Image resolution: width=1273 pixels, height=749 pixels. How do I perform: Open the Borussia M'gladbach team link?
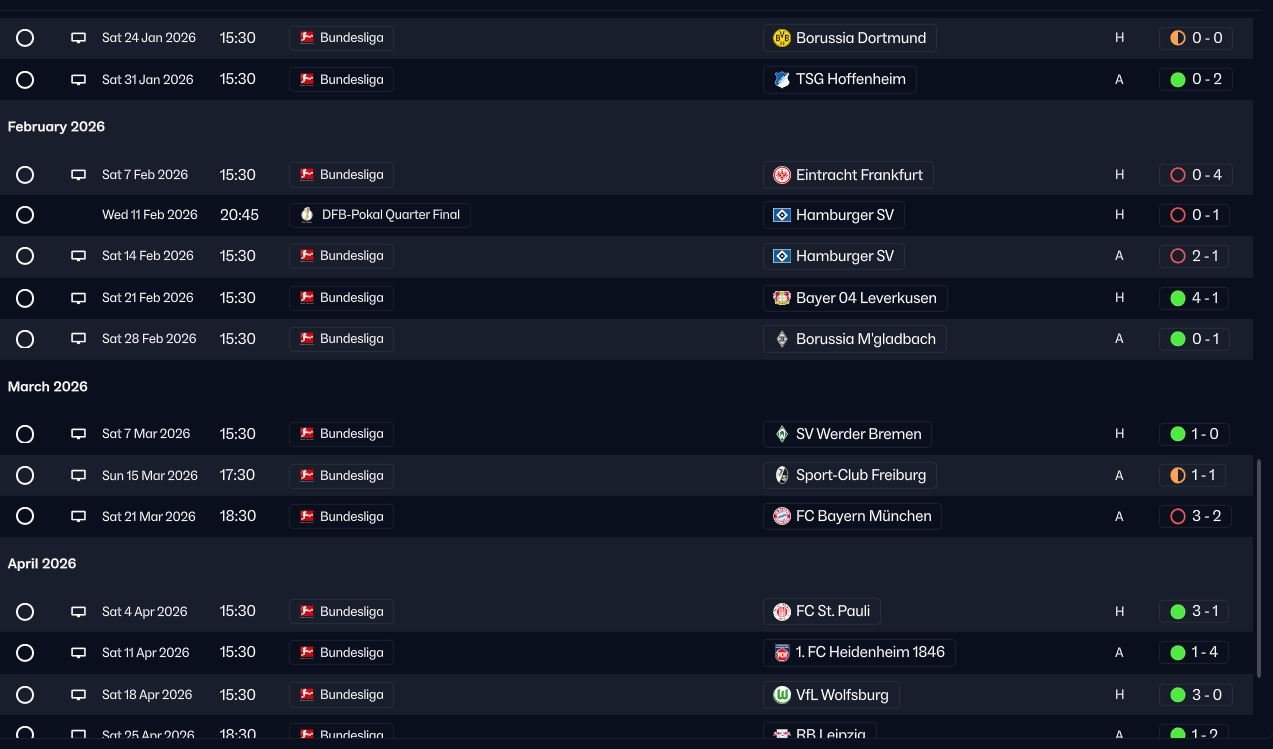click(865, 339)
